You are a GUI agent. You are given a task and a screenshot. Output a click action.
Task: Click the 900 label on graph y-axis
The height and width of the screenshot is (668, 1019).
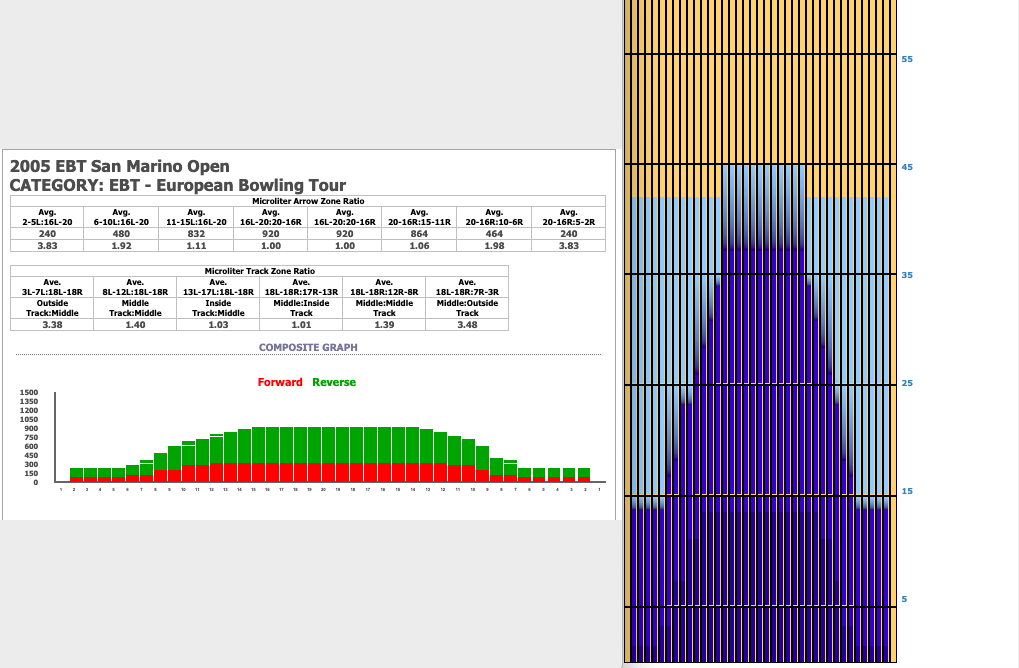tap(31, 428)
